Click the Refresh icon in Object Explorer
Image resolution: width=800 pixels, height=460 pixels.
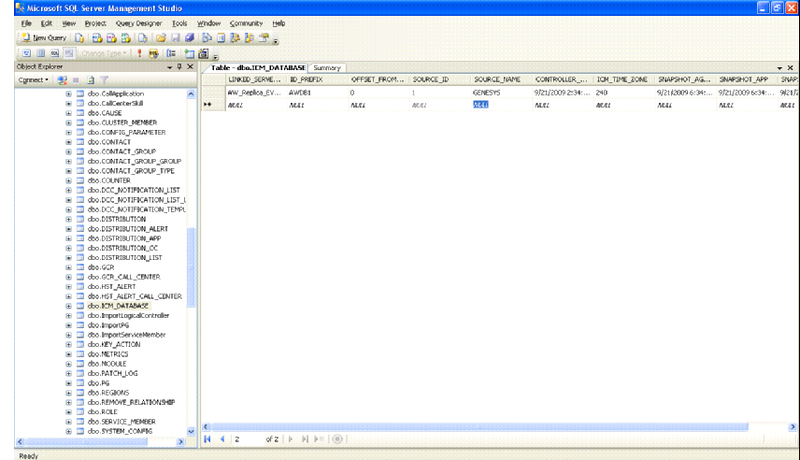(90, 79)
